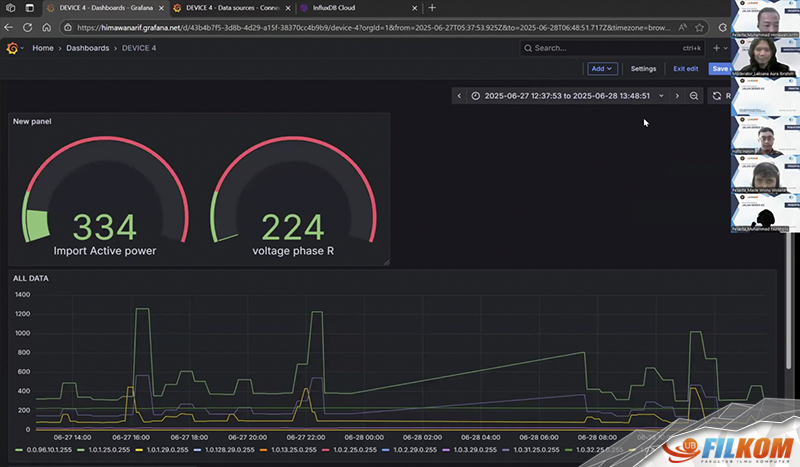800x467 pixels.
Task: Zoom out time range magnifier
Action: point(694,96)
